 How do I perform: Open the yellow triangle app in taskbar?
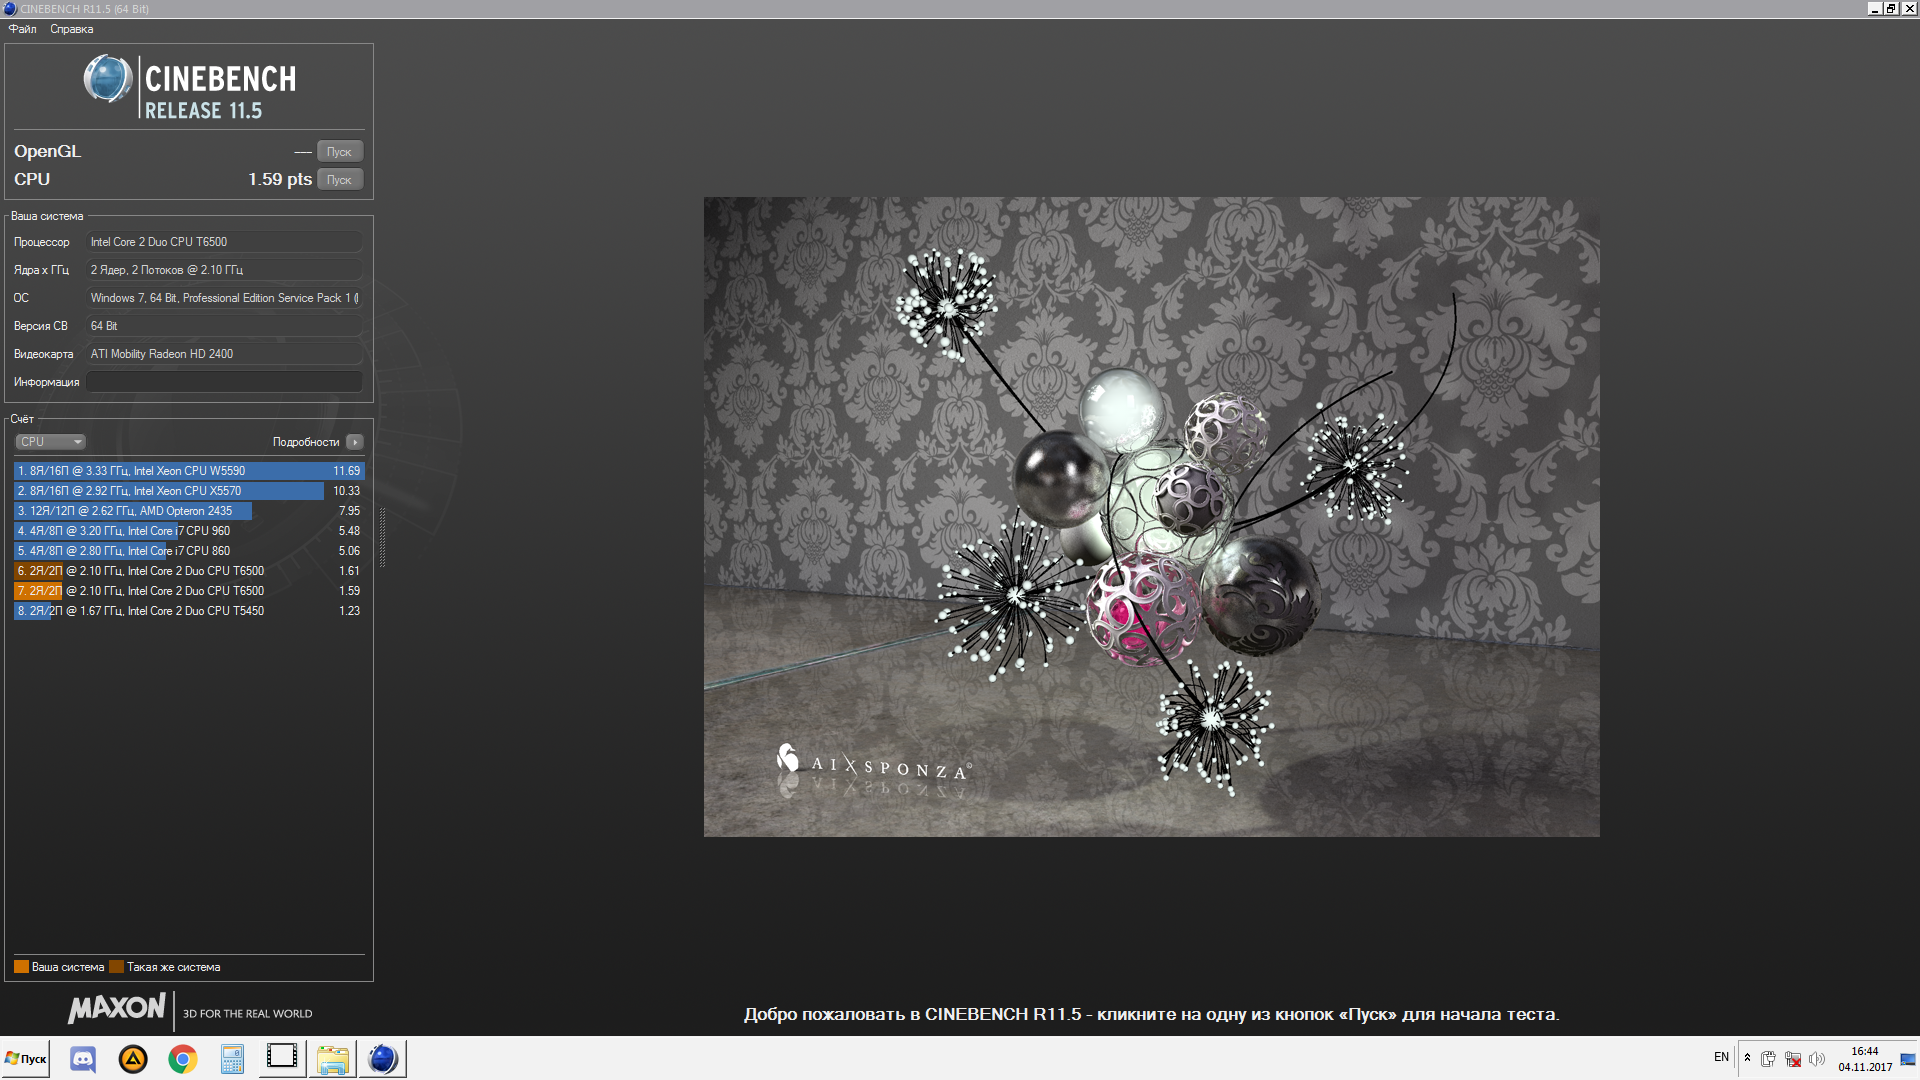(x=133, y=1059)
